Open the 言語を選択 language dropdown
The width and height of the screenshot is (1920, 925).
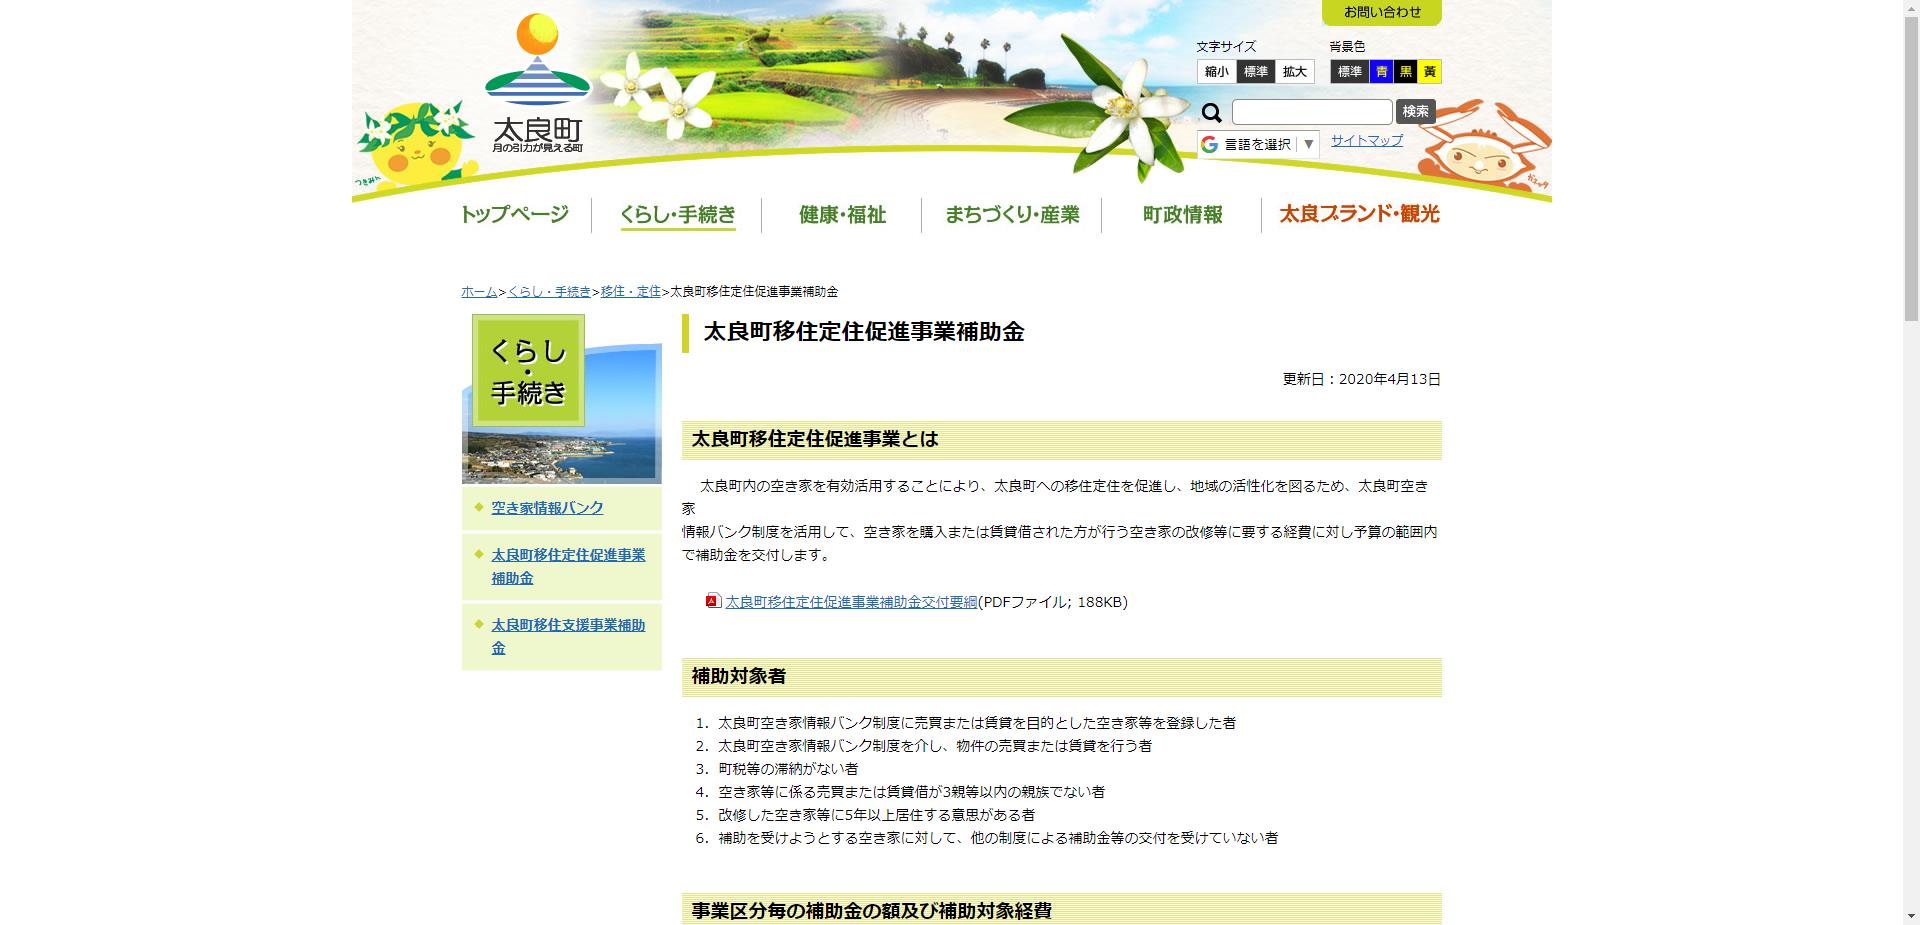point(1258,144)
